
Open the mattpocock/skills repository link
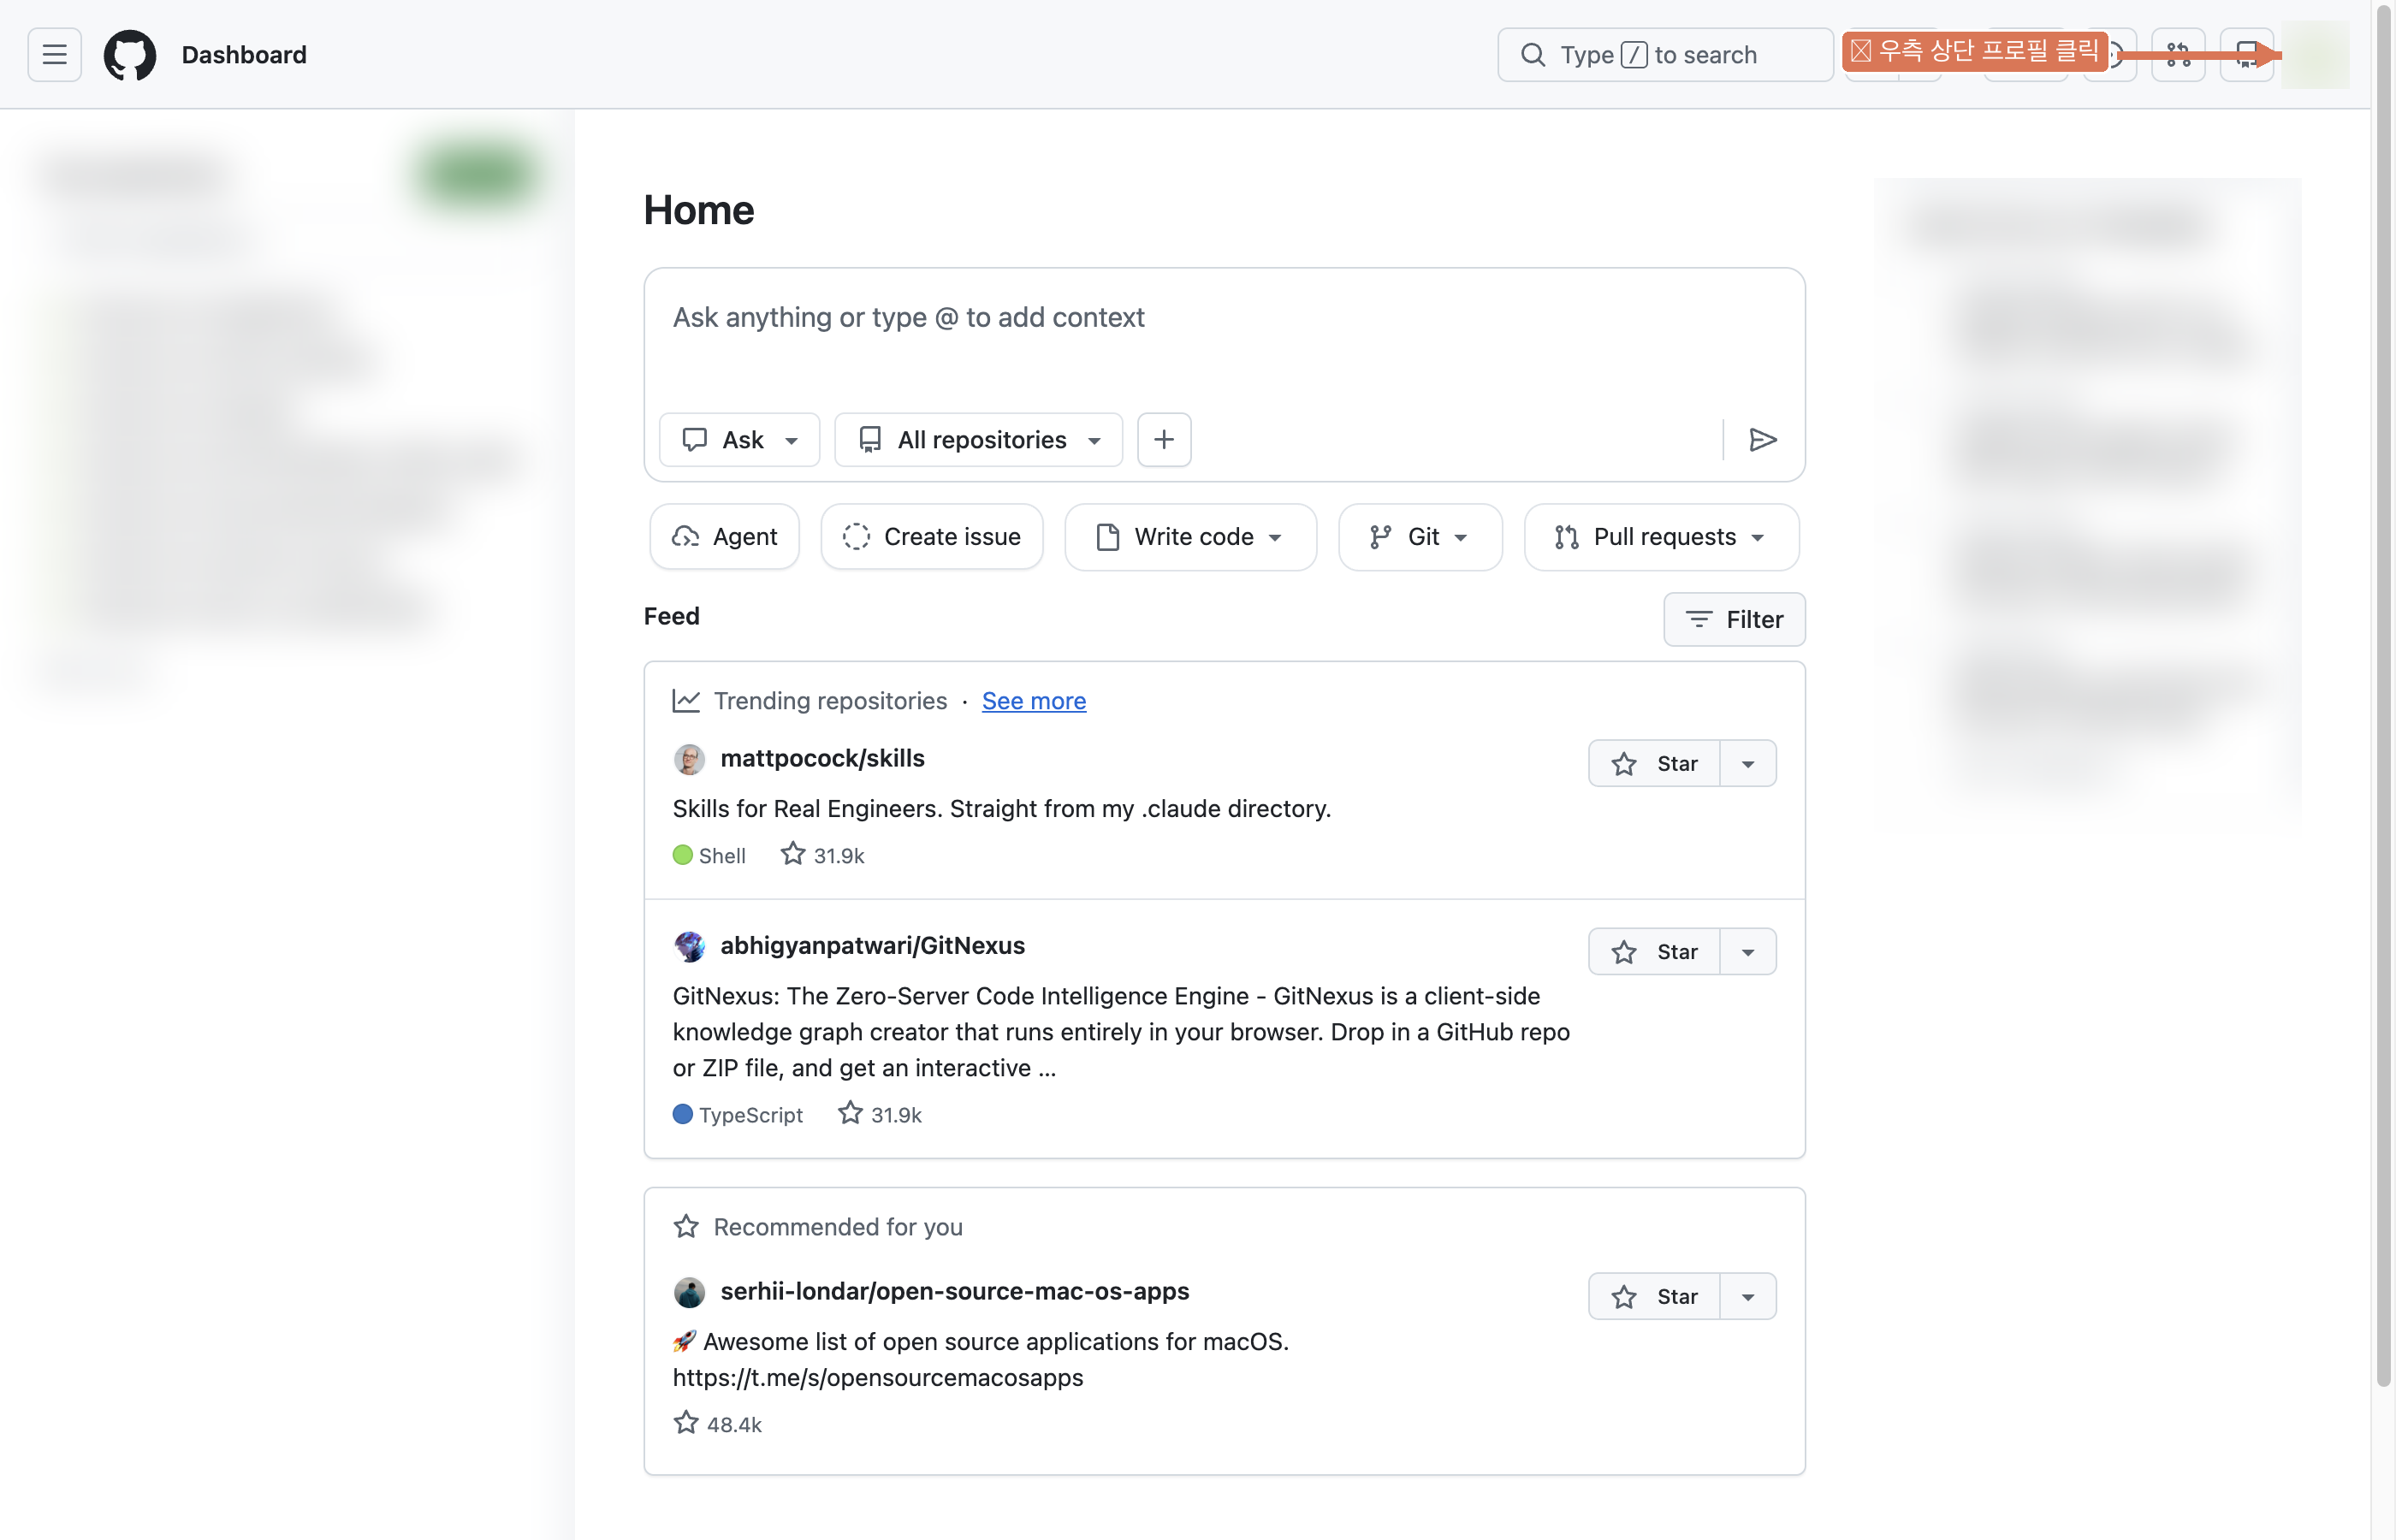click(x=823, y=759)
